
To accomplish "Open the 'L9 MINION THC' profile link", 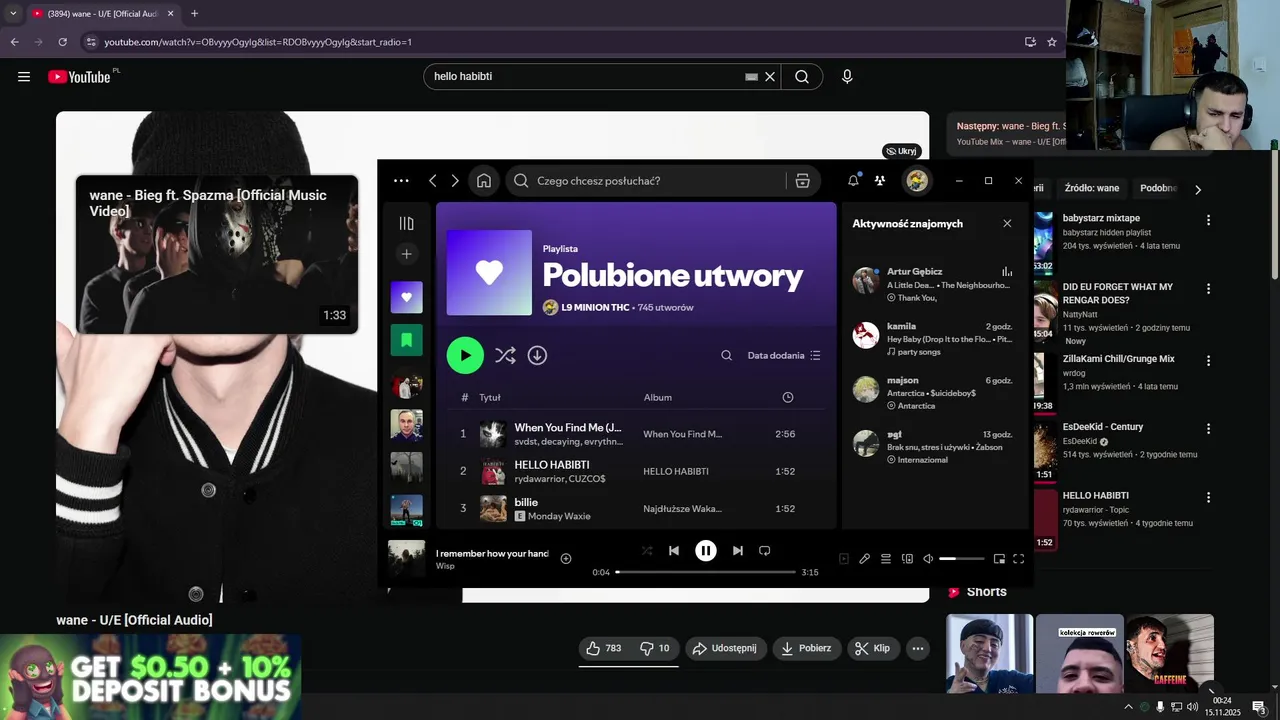I will click(x=595, y=307).
